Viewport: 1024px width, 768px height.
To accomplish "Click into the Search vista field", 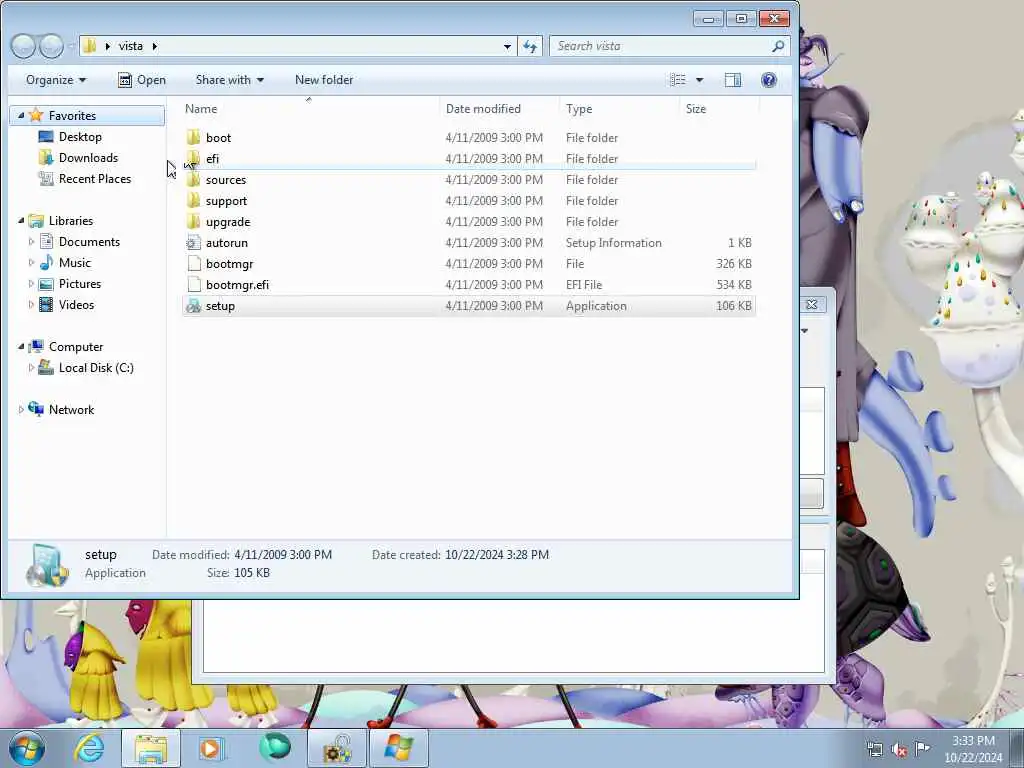I will (660, 46).
